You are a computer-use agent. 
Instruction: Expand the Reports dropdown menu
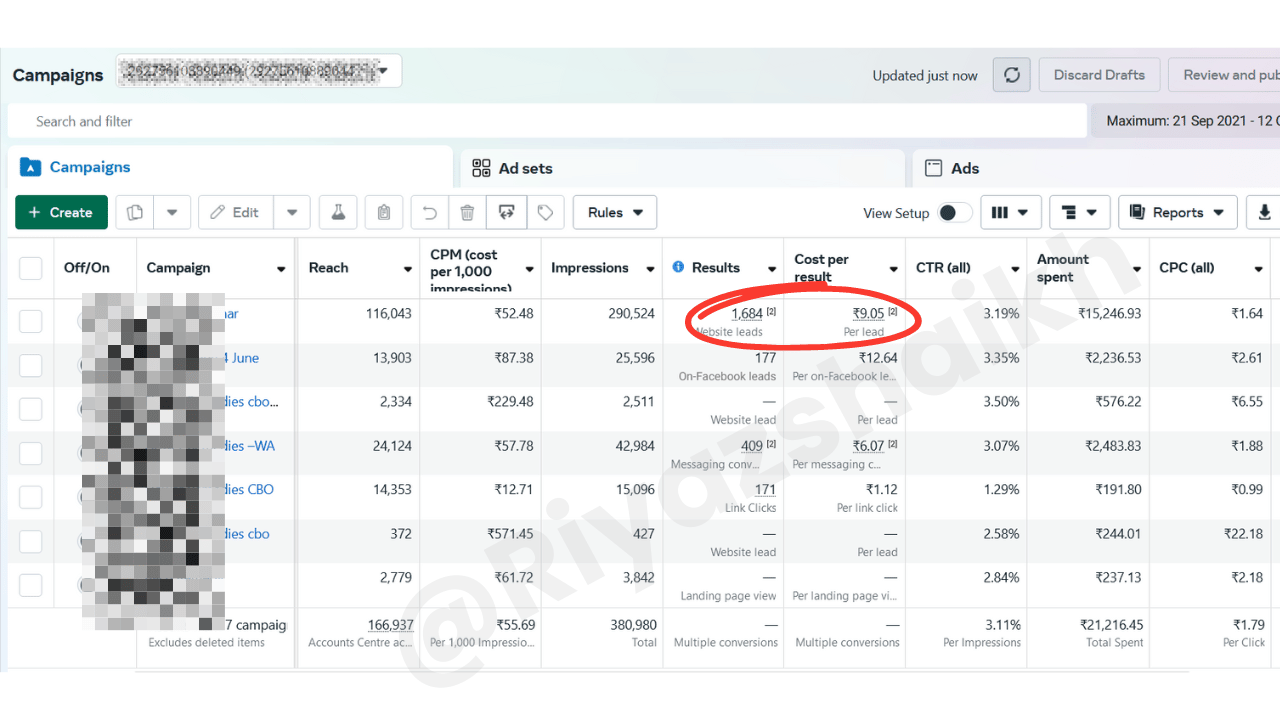point(1177,212)
